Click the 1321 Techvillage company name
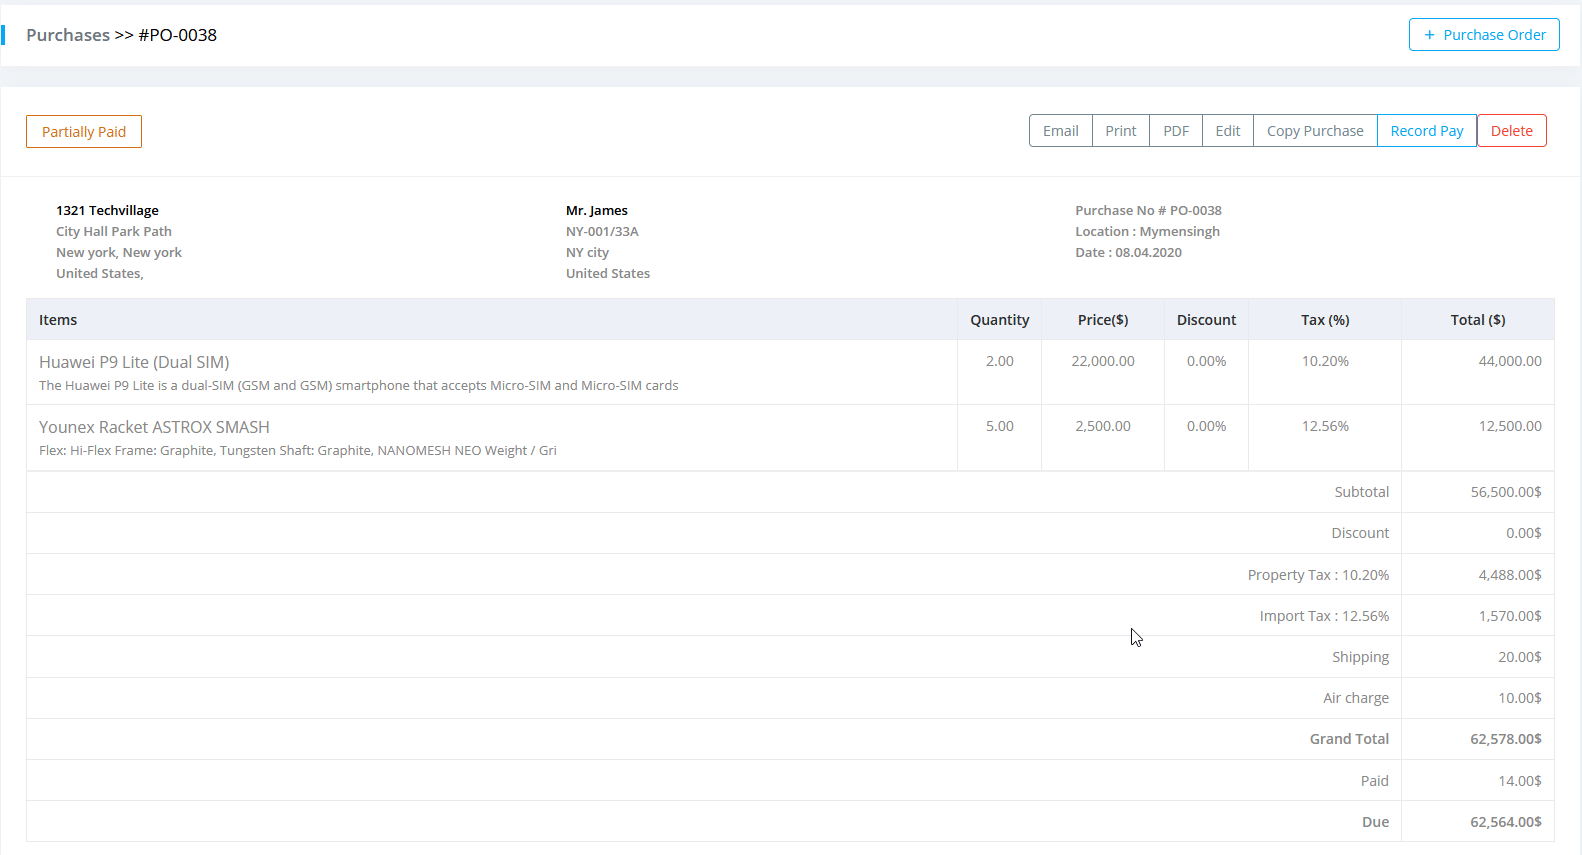Image resolution: width=1582 pixels, height=855 pixels. coord(107,210)
